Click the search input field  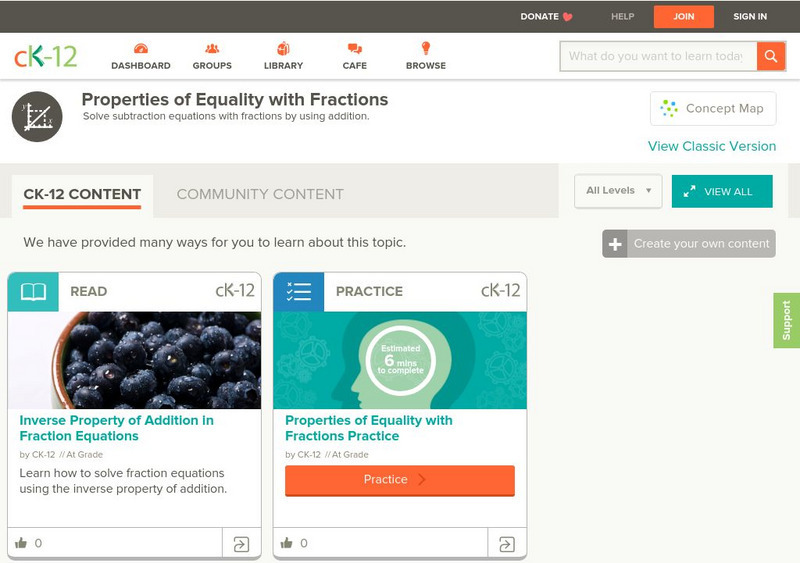point(656,56)
